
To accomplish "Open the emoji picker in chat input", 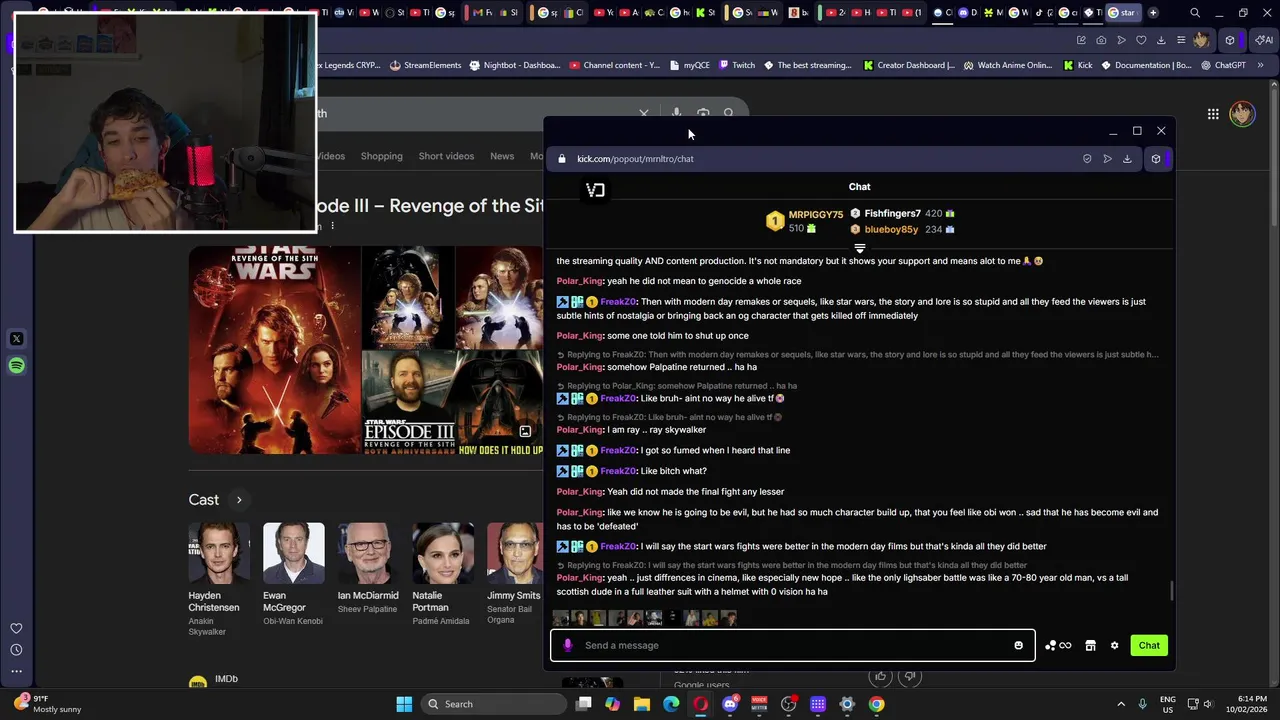I will [x=1018, y=645].
